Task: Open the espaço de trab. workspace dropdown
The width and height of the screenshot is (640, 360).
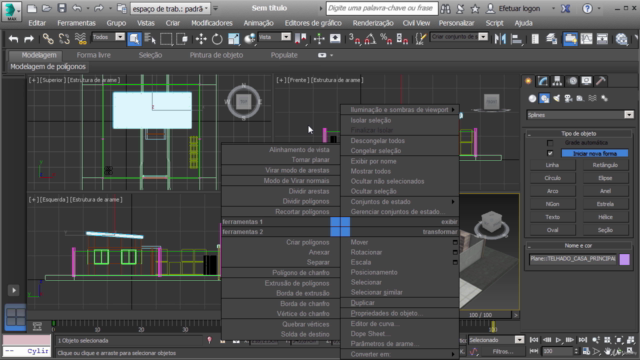Action: coord(170,9)
